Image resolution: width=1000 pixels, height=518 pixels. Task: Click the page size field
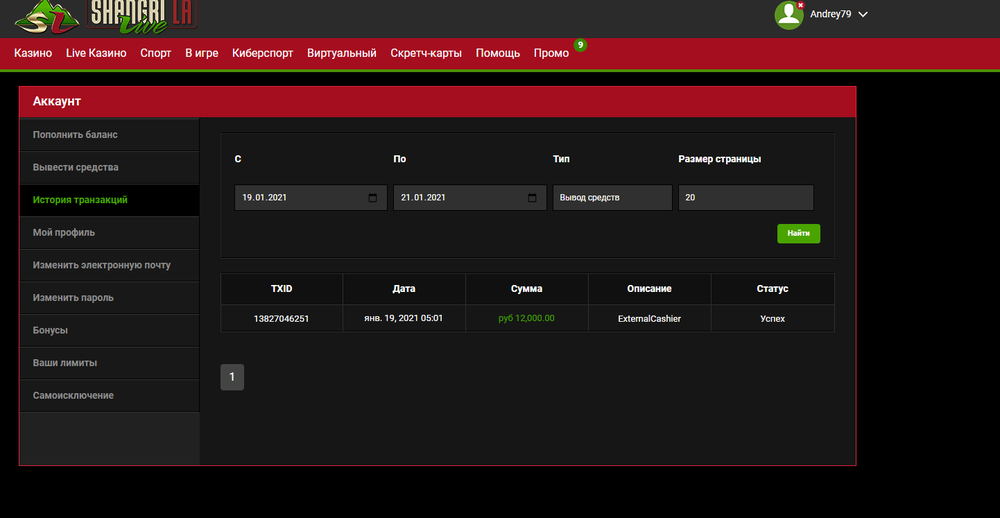click(745, 198)
